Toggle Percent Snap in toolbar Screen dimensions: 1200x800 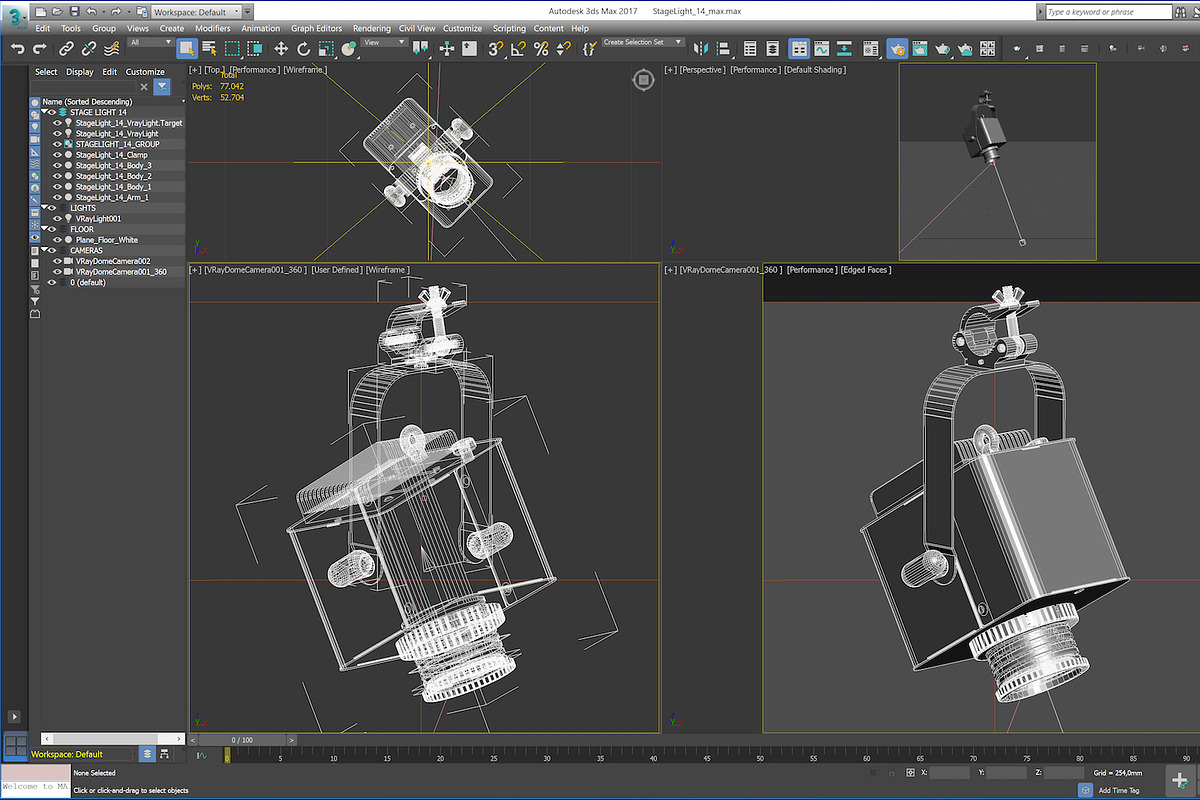click(541, 48)
